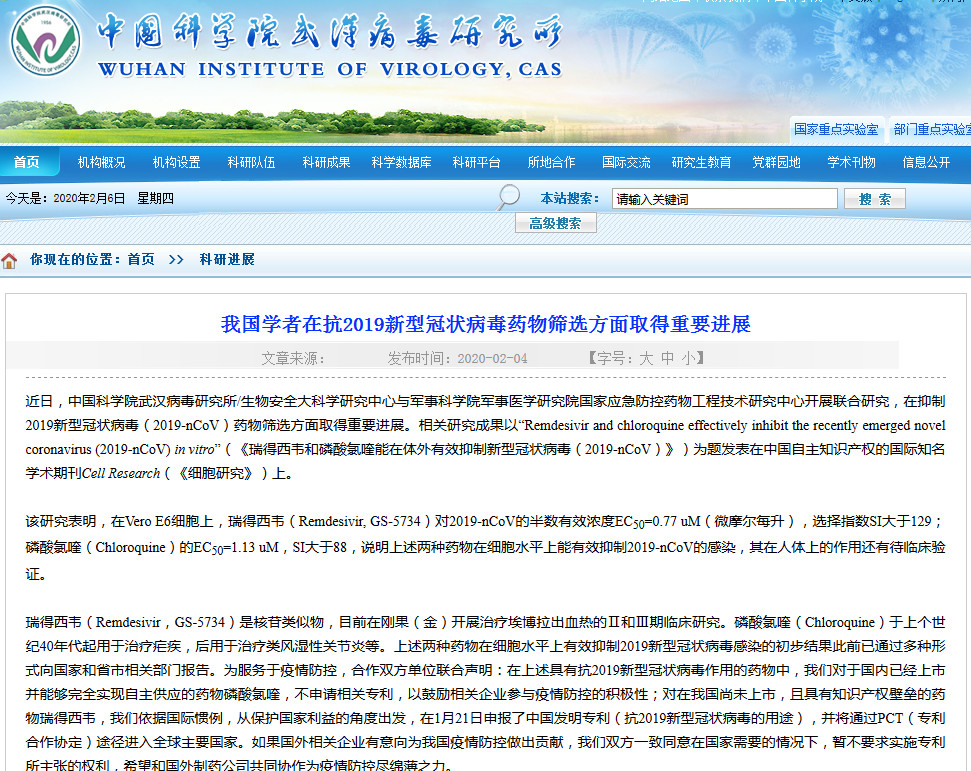Open the 研究生教育 menu item
Image resolution: width=971 pixels, height=771 pixels.
[x=702, y=162]
